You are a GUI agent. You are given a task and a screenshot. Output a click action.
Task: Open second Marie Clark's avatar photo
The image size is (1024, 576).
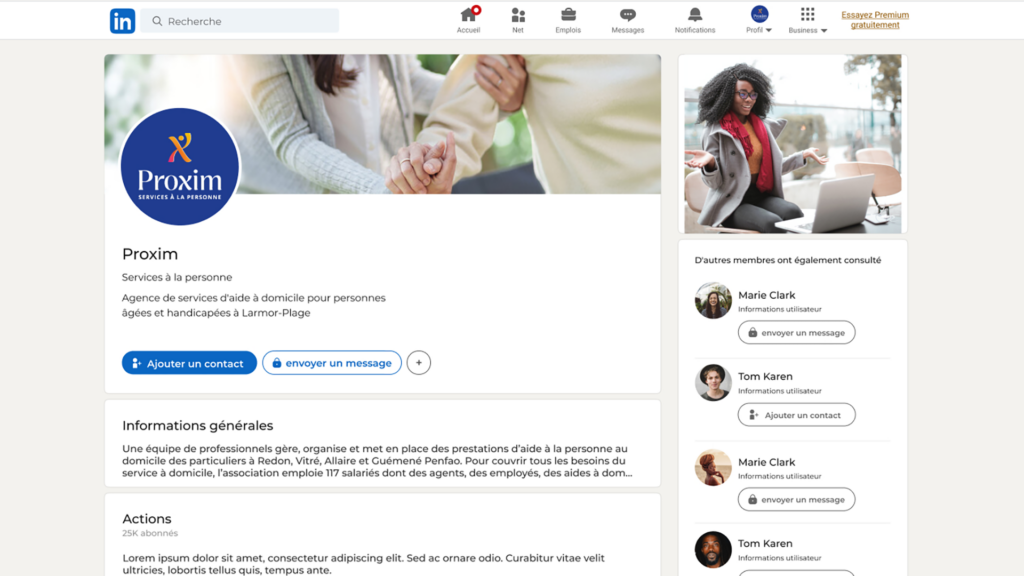[x=713, y=468]
